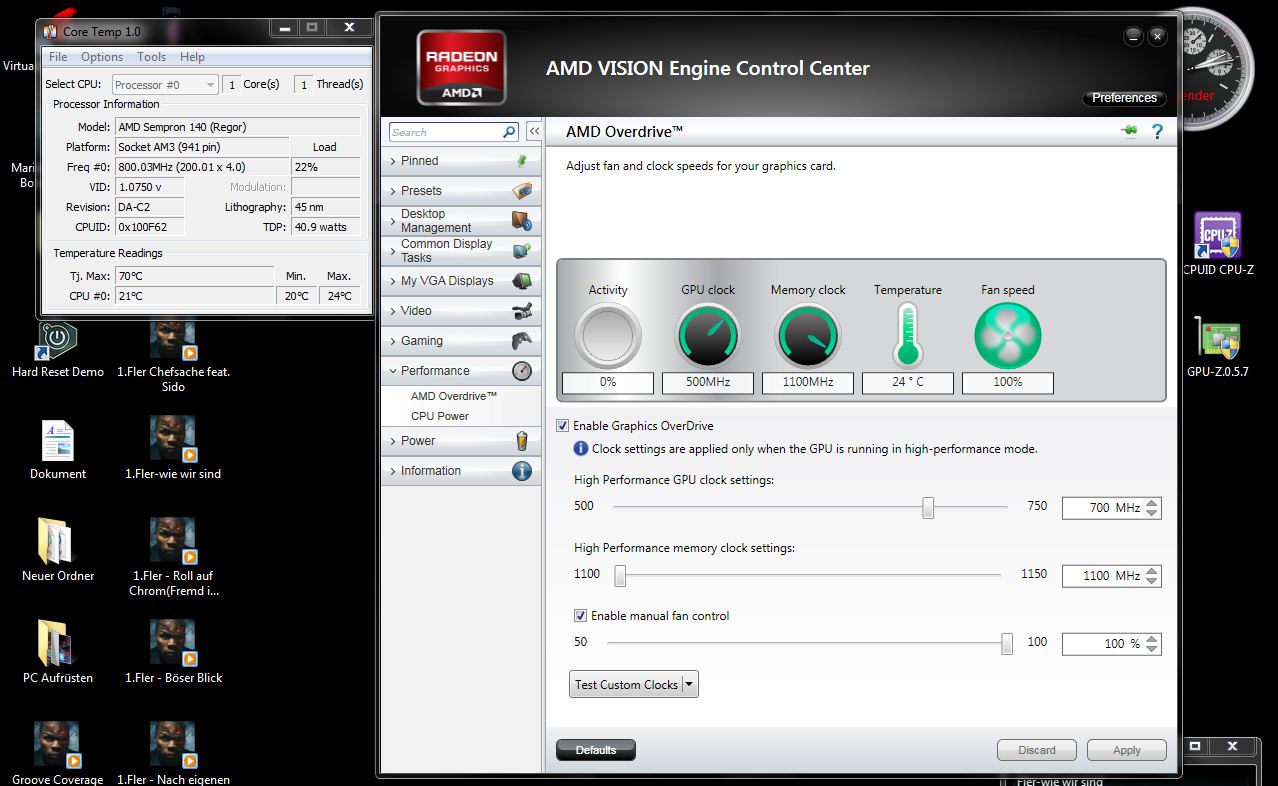Expand the Video section
Image resolution: width=1278 pixels, height=786 pixels.
(x=392, y=311)
